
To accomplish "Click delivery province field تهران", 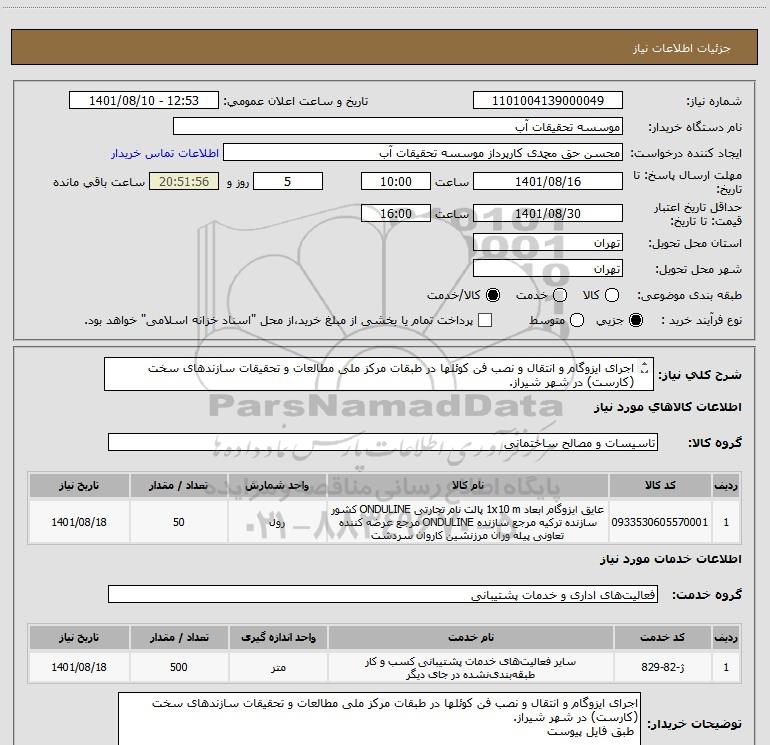I will (548, 242).
